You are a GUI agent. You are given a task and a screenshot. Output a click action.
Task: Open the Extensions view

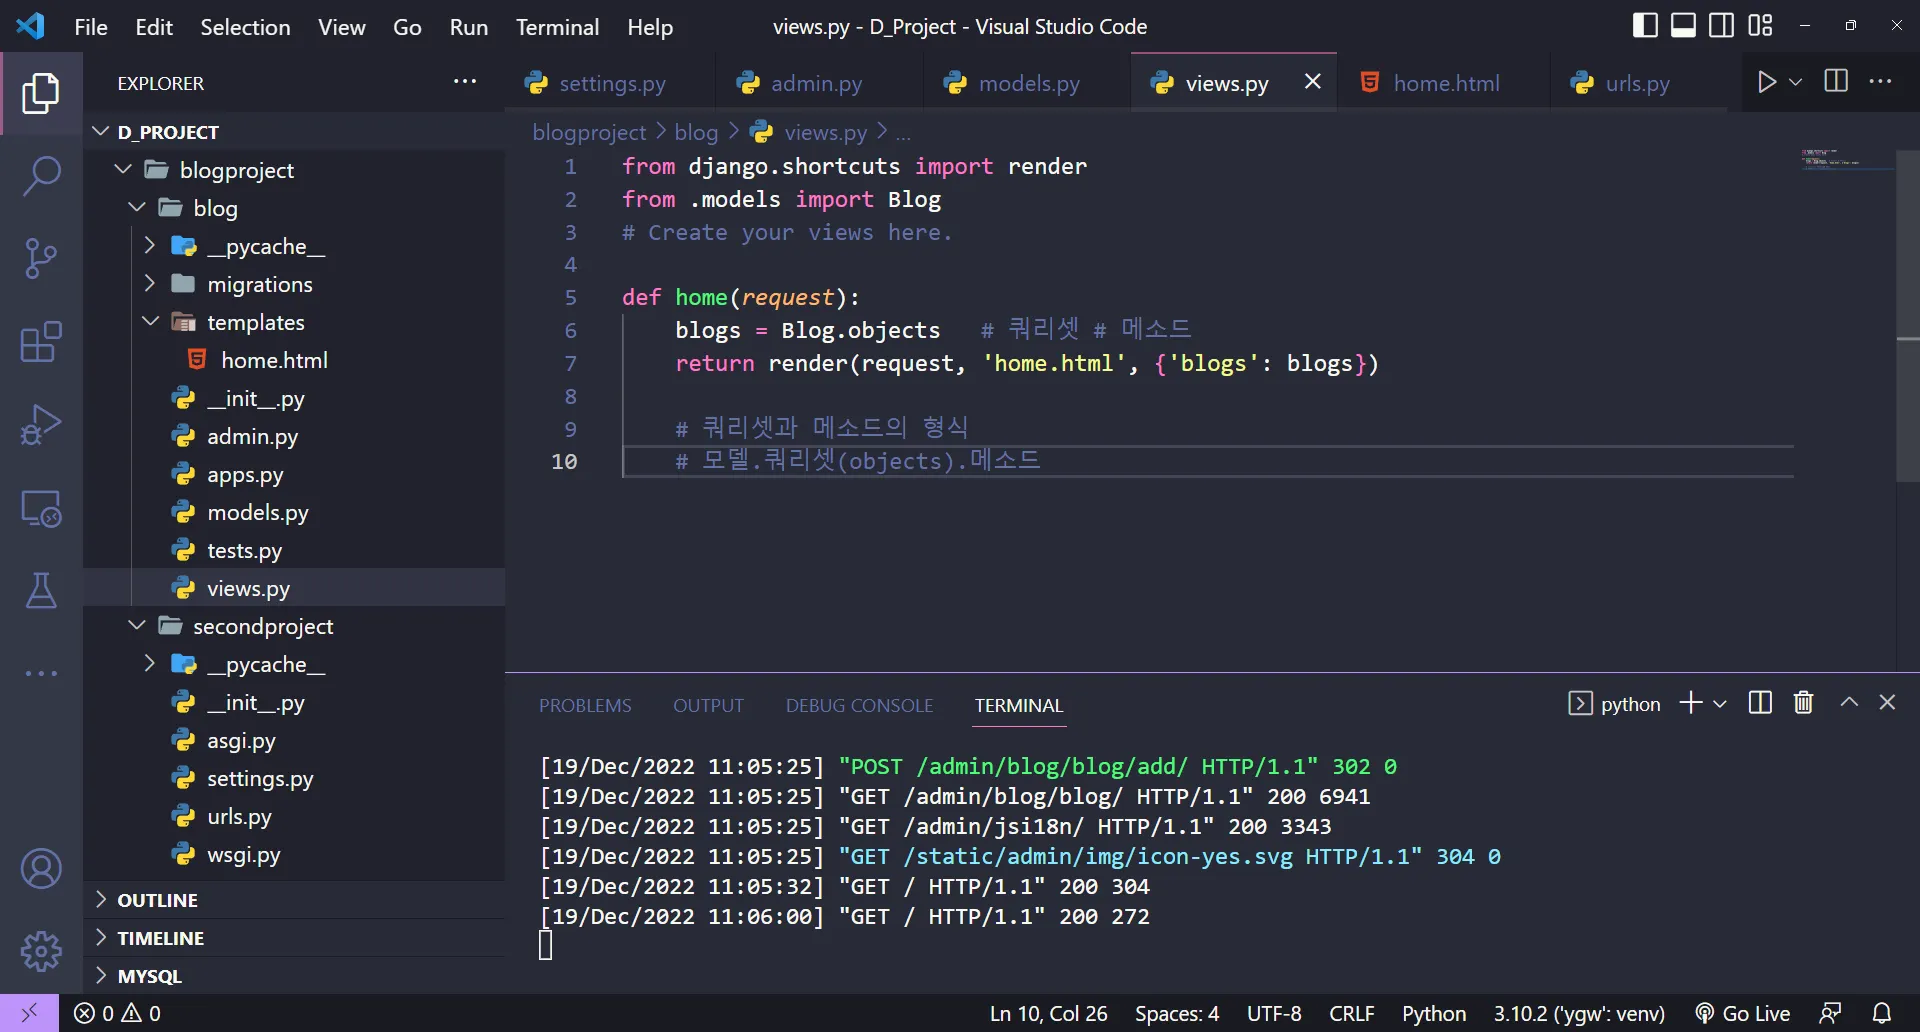click(41, 342)
